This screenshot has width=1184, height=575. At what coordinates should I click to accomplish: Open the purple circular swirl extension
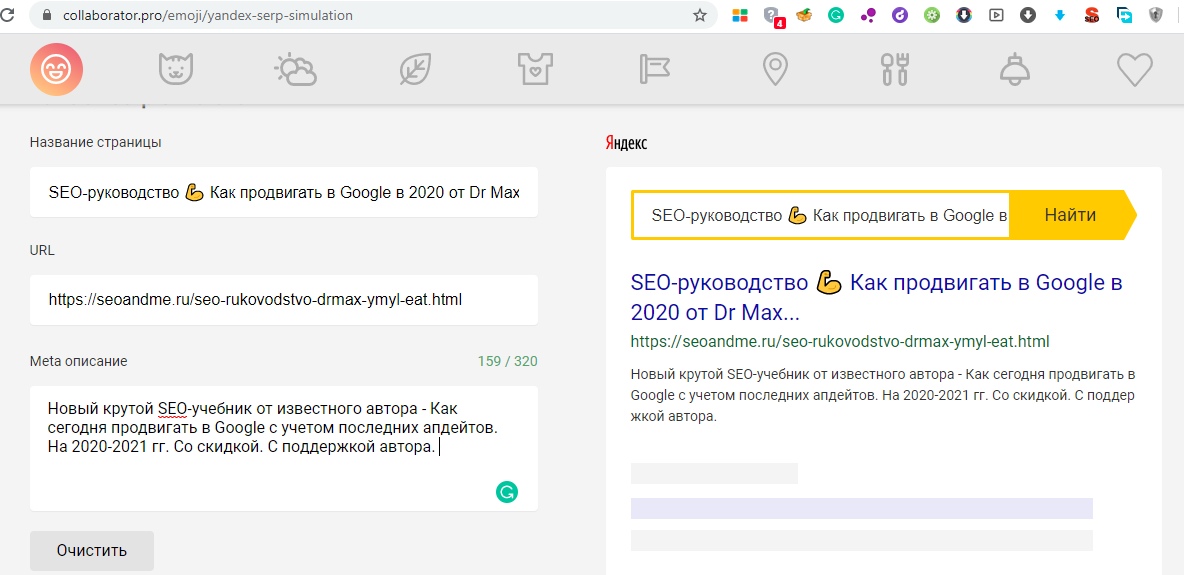tap(899, 15)
